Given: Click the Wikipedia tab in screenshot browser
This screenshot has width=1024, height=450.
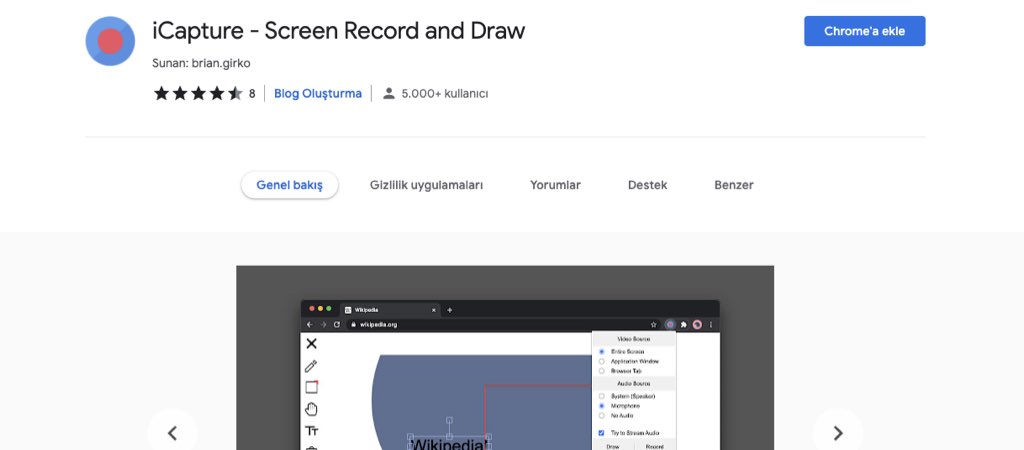Looking at the screenshot, I should (390, 310).
